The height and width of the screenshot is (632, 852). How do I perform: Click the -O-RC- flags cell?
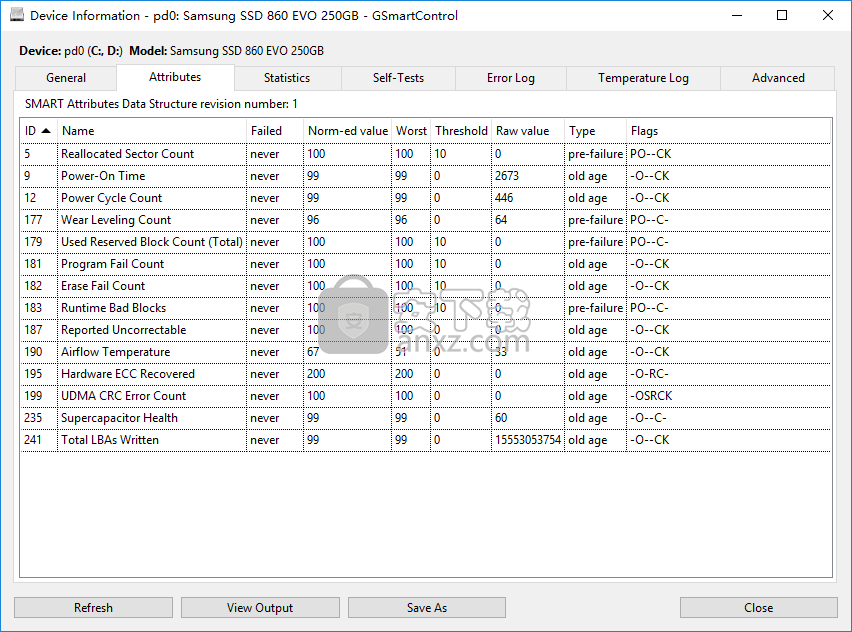(x=649, y=374)
